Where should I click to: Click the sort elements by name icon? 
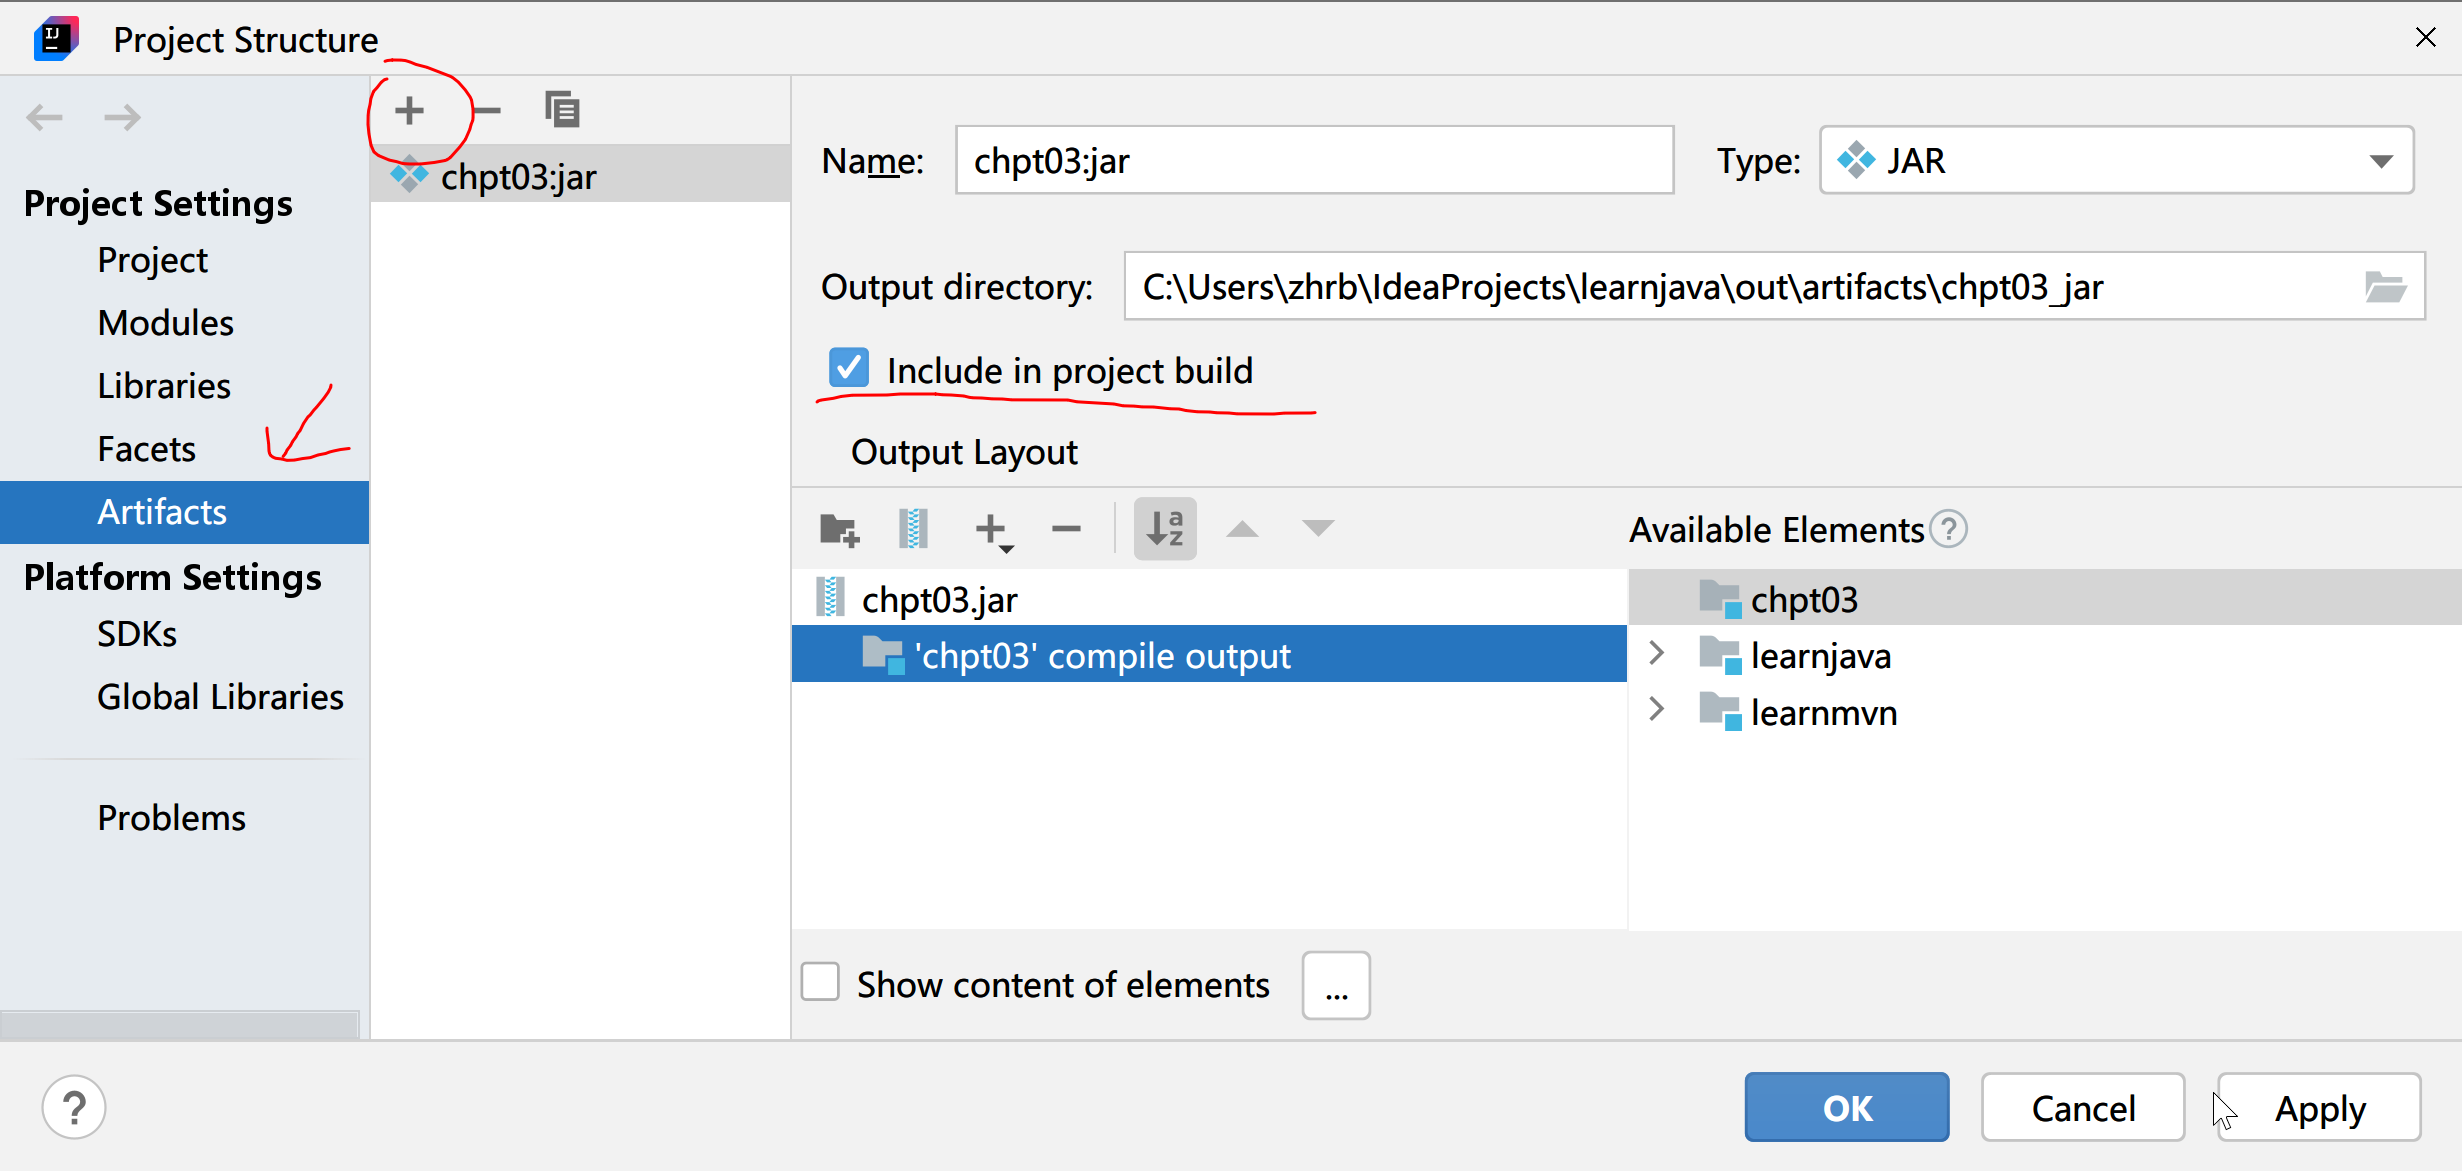[1165, 529]
